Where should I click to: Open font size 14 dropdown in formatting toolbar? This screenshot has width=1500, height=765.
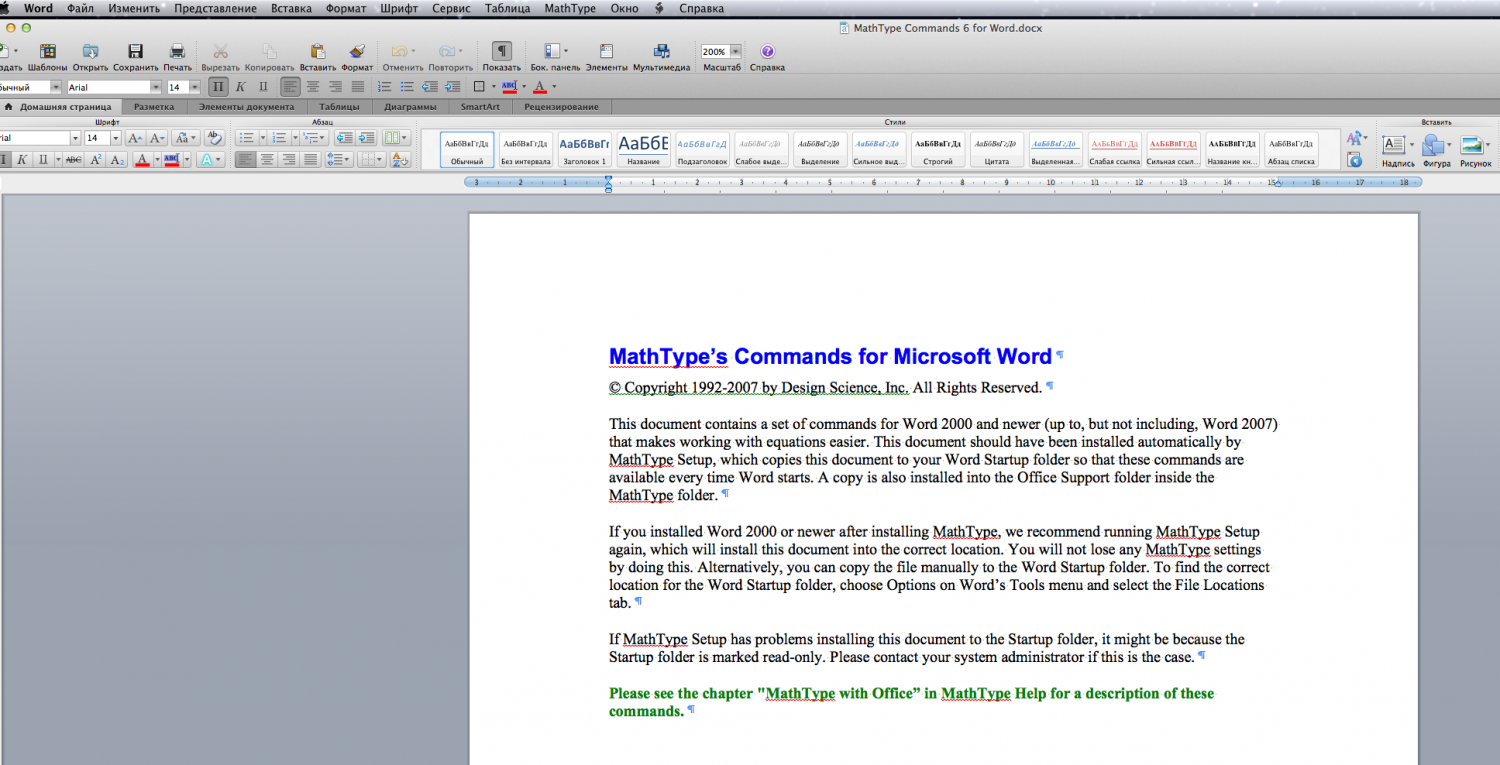[195, 87]
